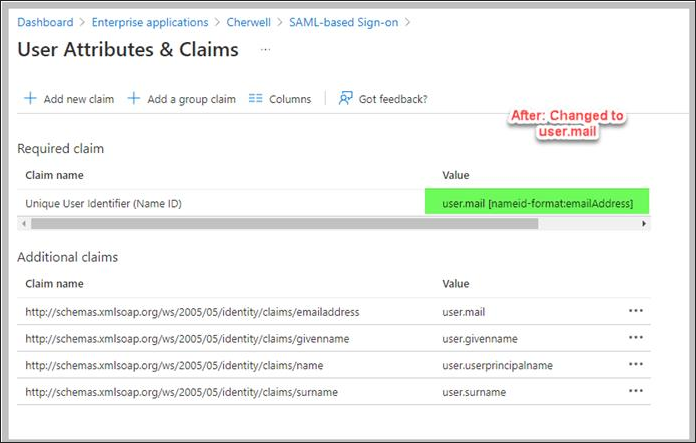Go to Dashboard breadcrumb
The width and height of the screenshot is (696, 443).
[45, 22]
